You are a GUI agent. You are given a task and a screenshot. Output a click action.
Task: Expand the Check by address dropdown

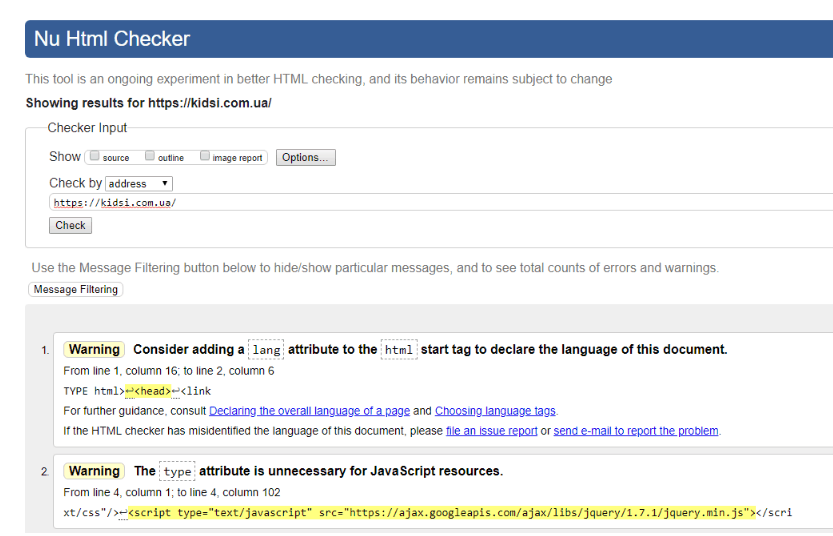click(139, 183)
